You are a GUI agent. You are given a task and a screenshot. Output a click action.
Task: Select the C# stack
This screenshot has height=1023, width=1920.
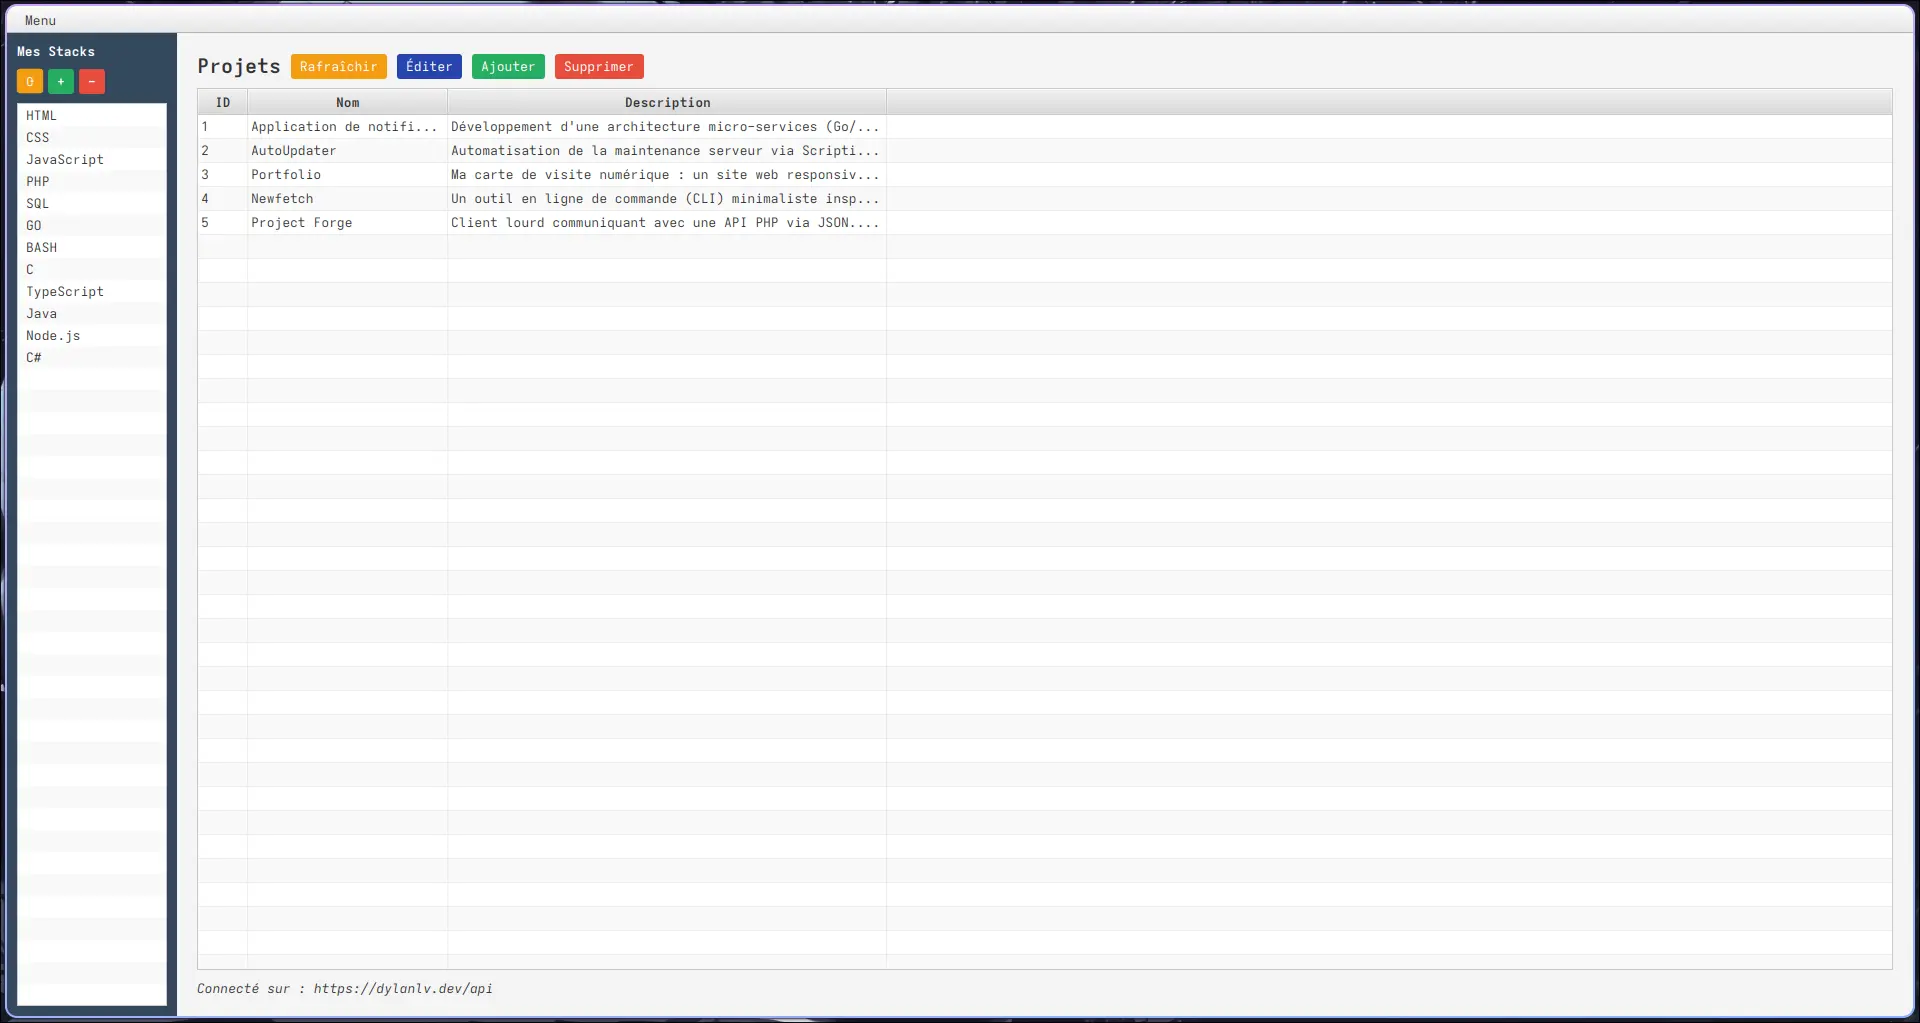(x=33, y=357)
